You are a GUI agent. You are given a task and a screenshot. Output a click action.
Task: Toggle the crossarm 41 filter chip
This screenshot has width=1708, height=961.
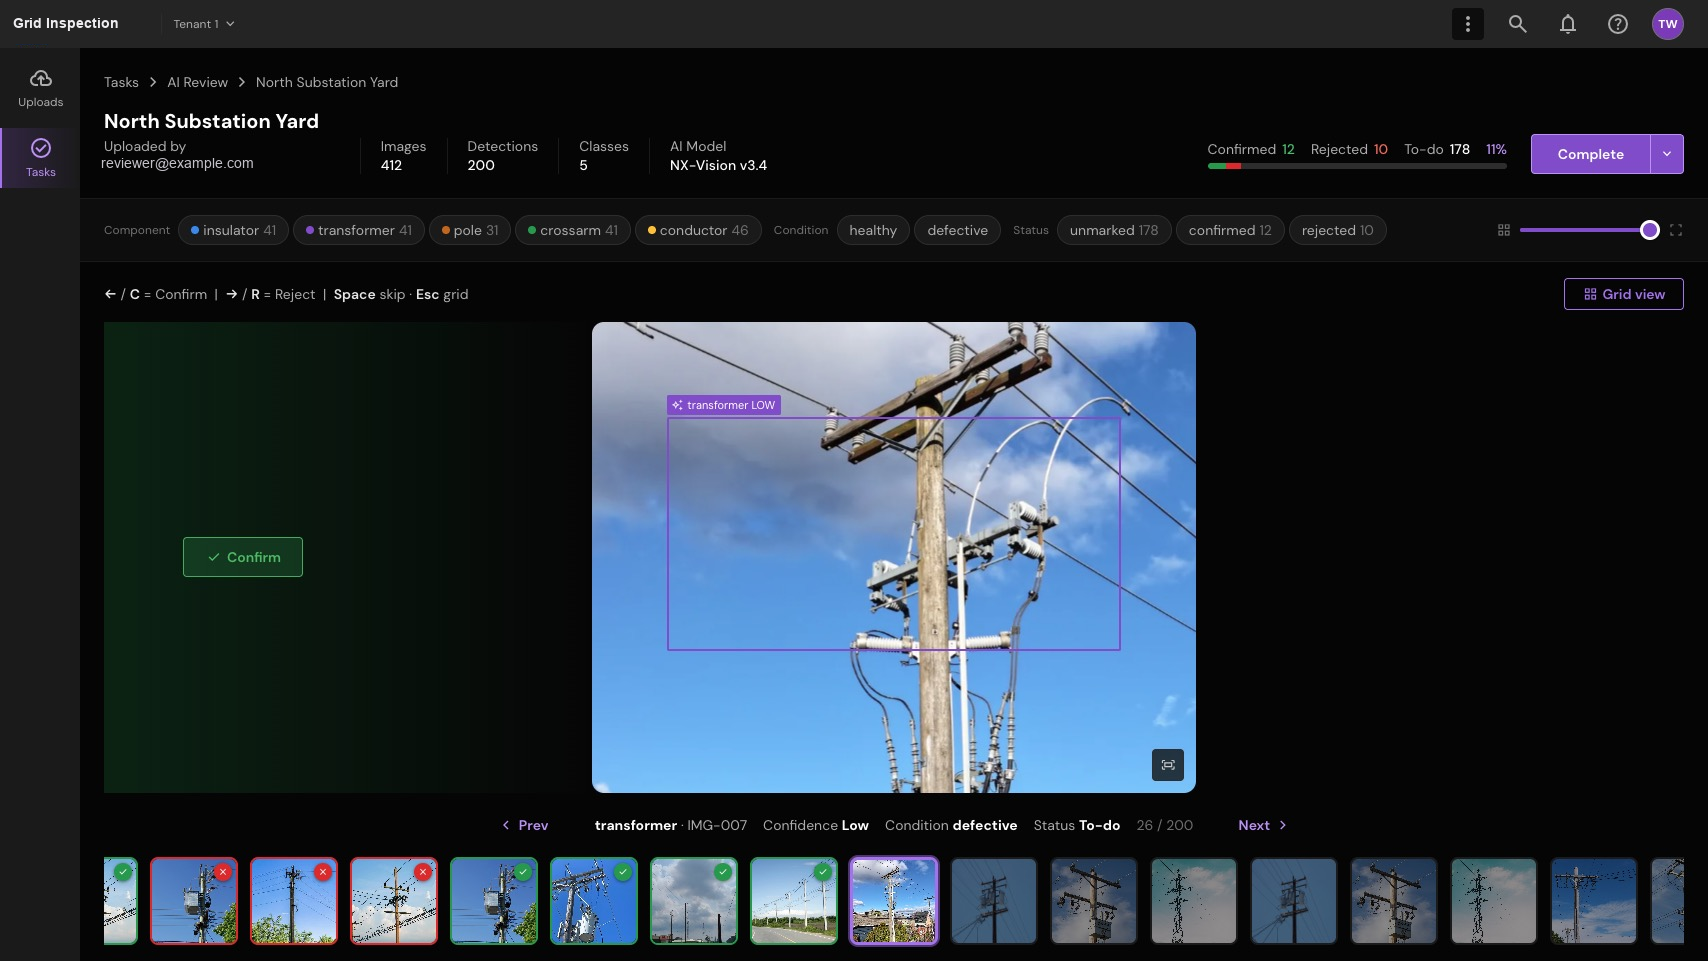tap(573, 230)
